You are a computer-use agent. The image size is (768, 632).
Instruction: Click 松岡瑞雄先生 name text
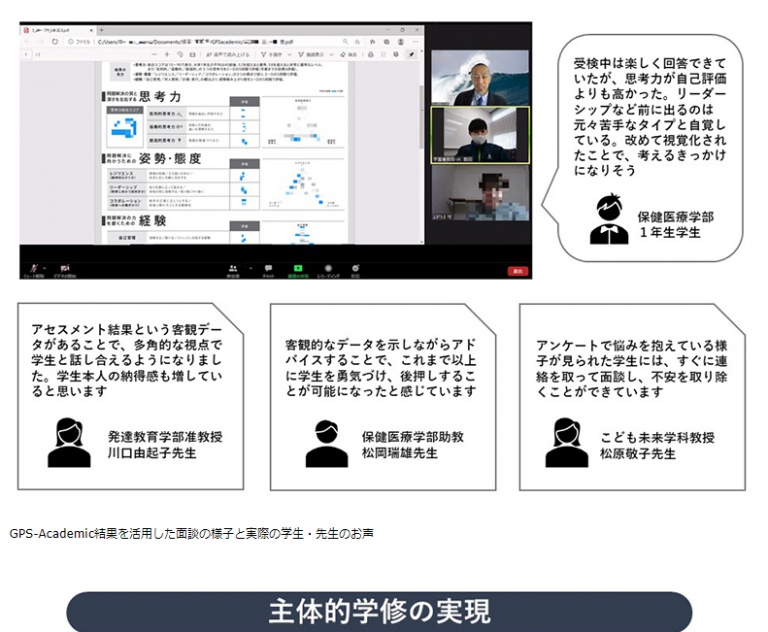(x=400, y=453)
